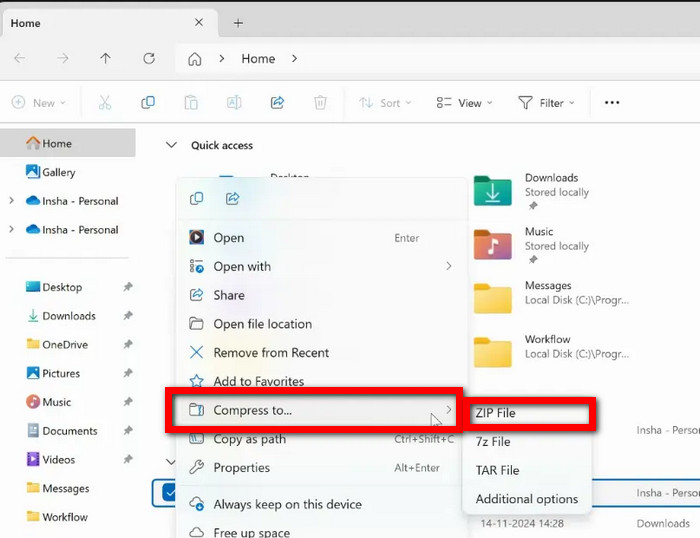Open Additional options in submenu
Screen dimensions: 700x538
(x=528, y=499)
